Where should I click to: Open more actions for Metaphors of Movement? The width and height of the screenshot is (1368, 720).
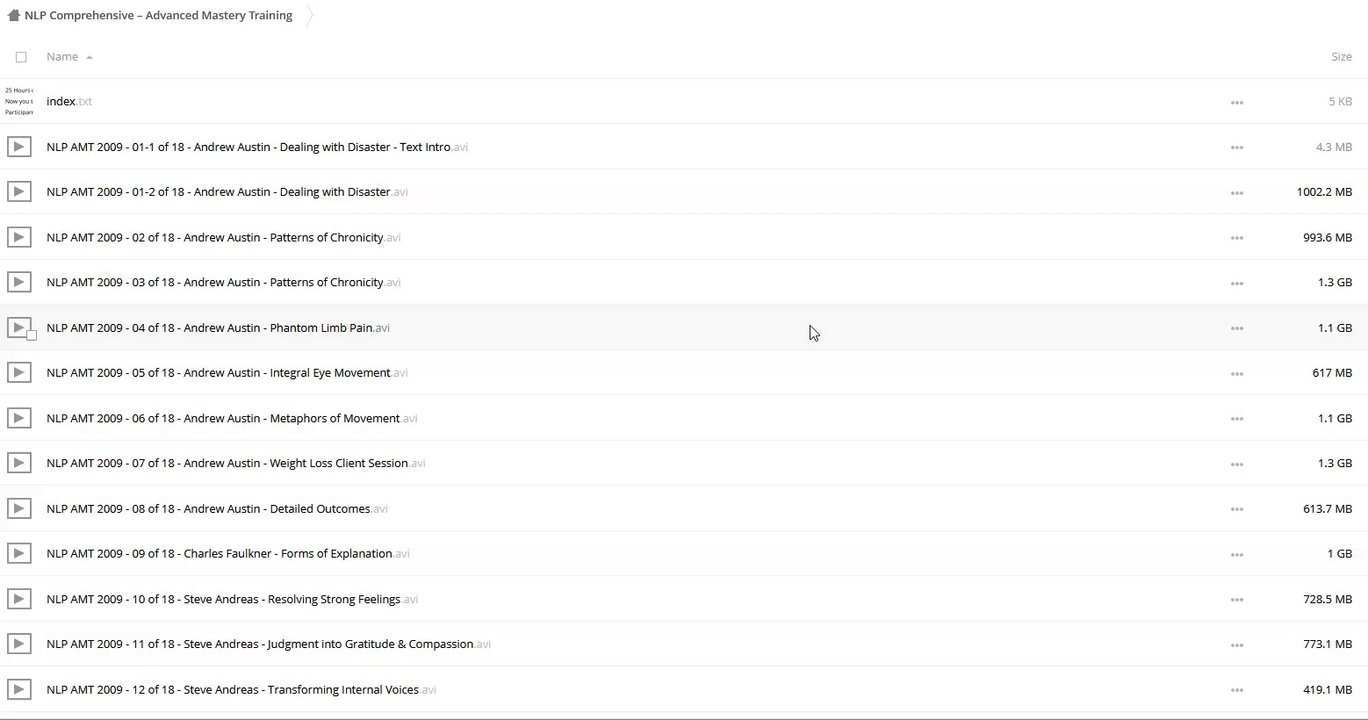coord(1237,419)
